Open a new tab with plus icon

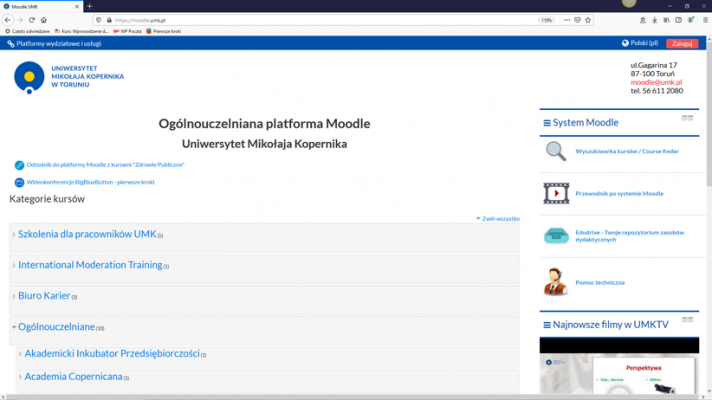(89, 6)
